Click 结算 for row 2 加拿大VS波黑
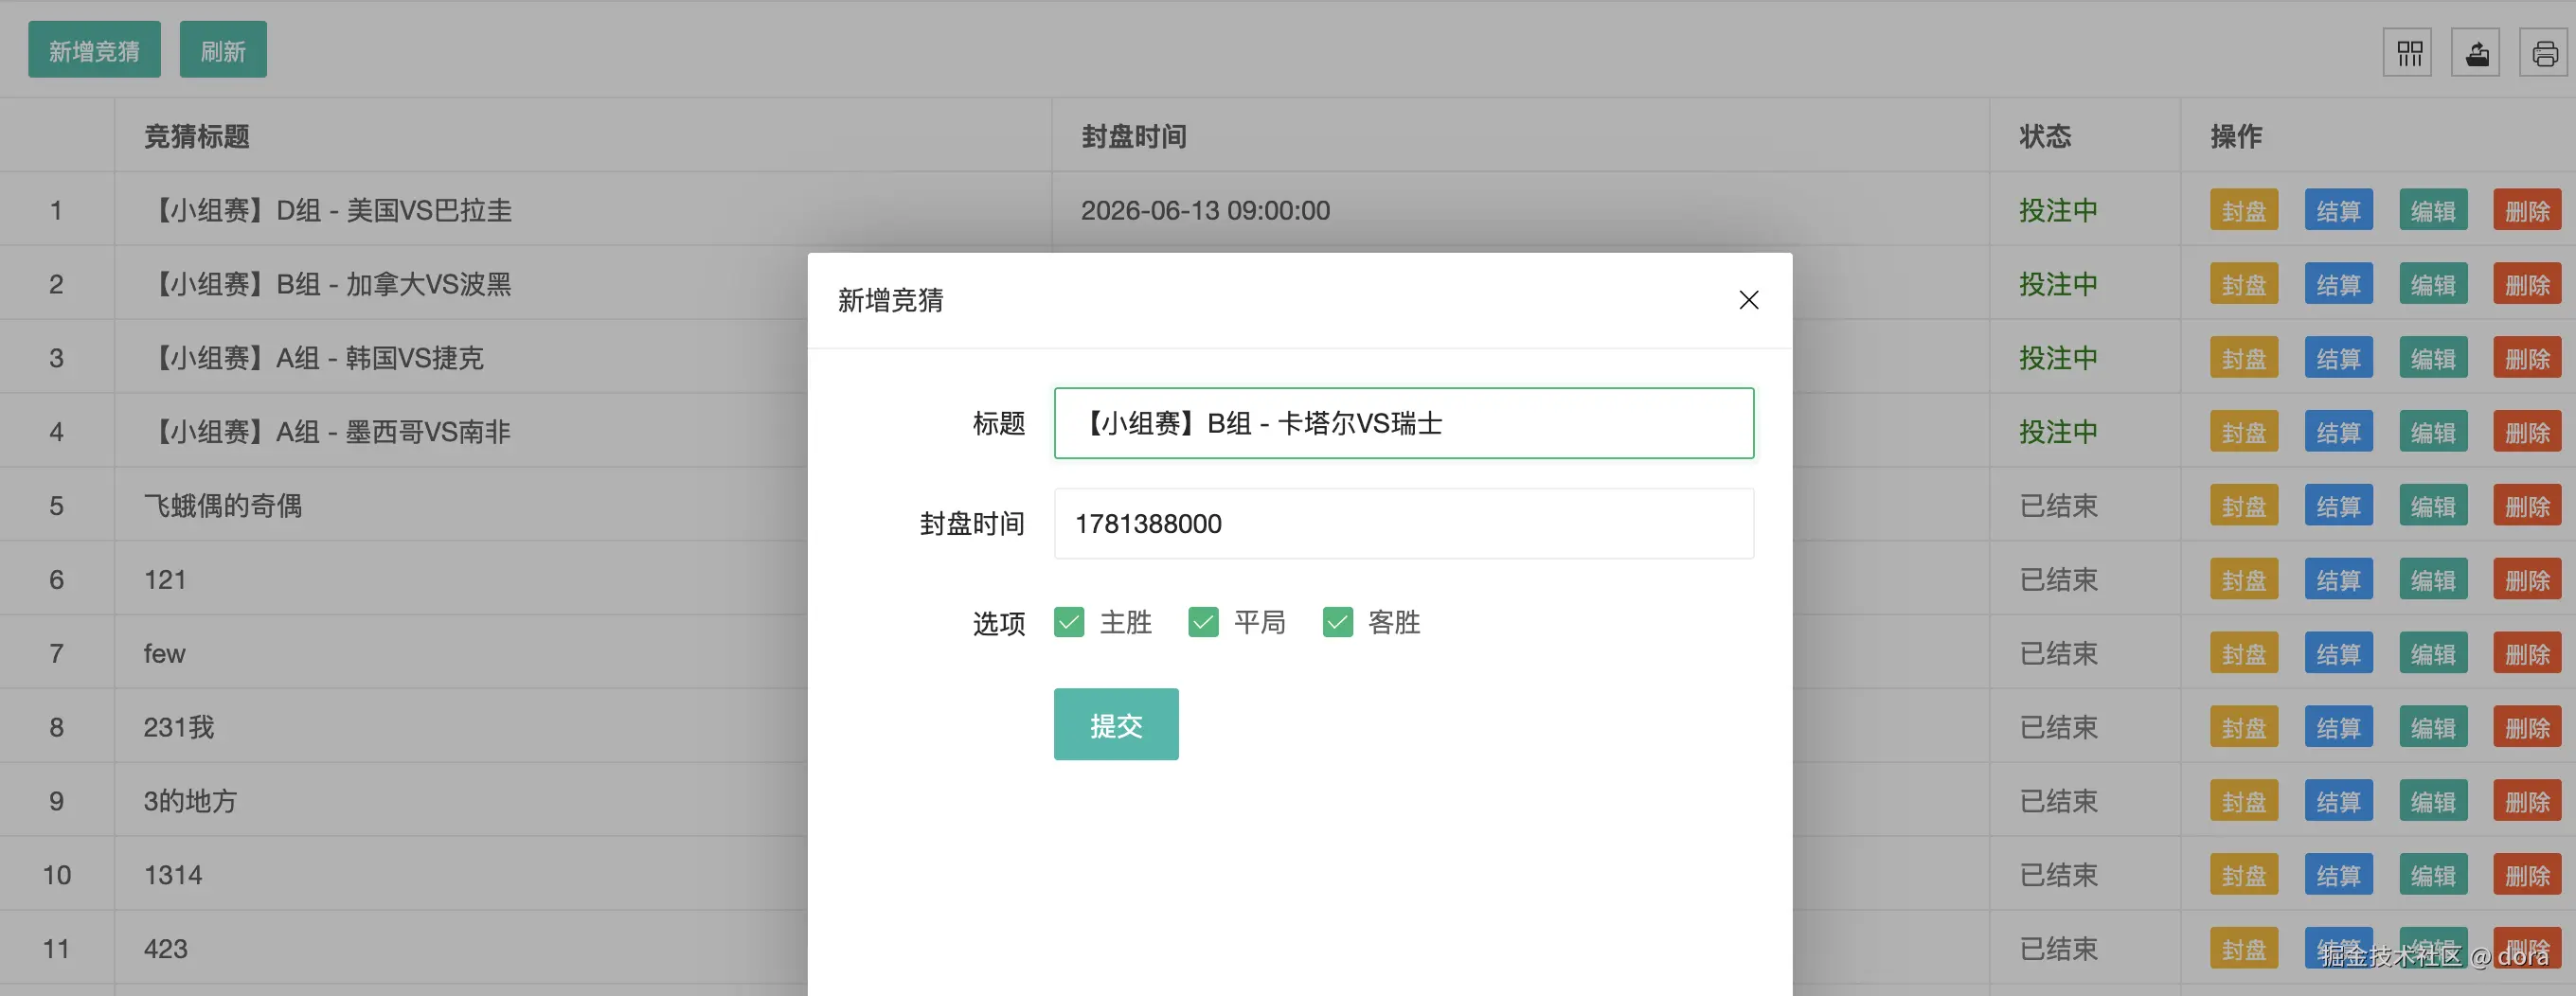2576x996 pixels. [x=2339, y=284]
